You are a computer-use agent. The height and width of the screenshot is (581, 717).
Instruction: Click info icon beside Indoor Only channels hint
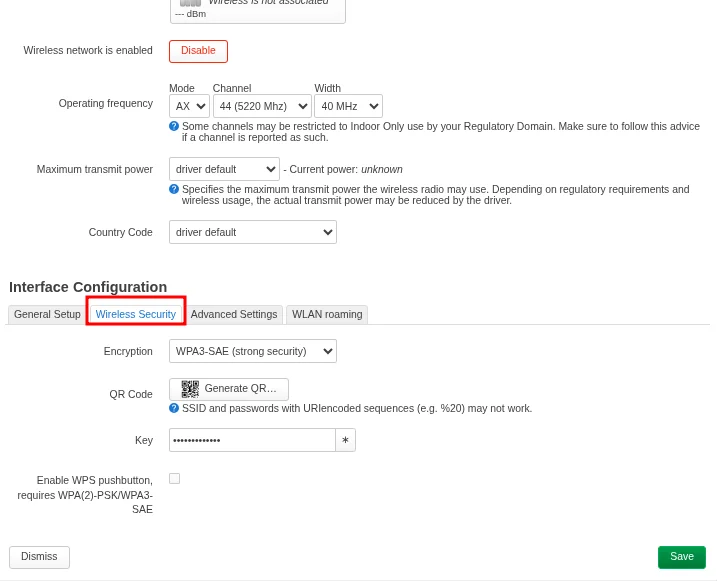click(174, 126)
